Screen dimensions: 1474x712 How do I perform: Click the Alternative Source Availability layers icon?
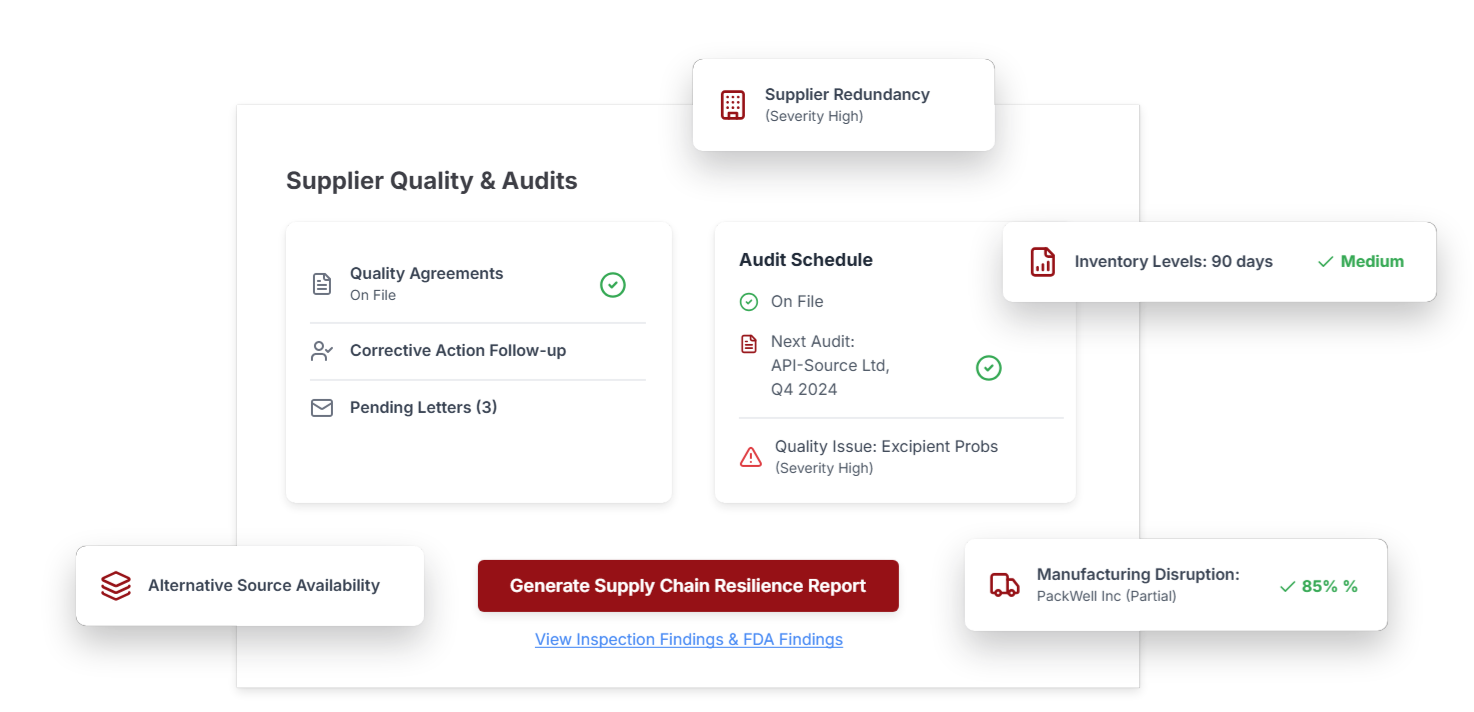(116, 585)
